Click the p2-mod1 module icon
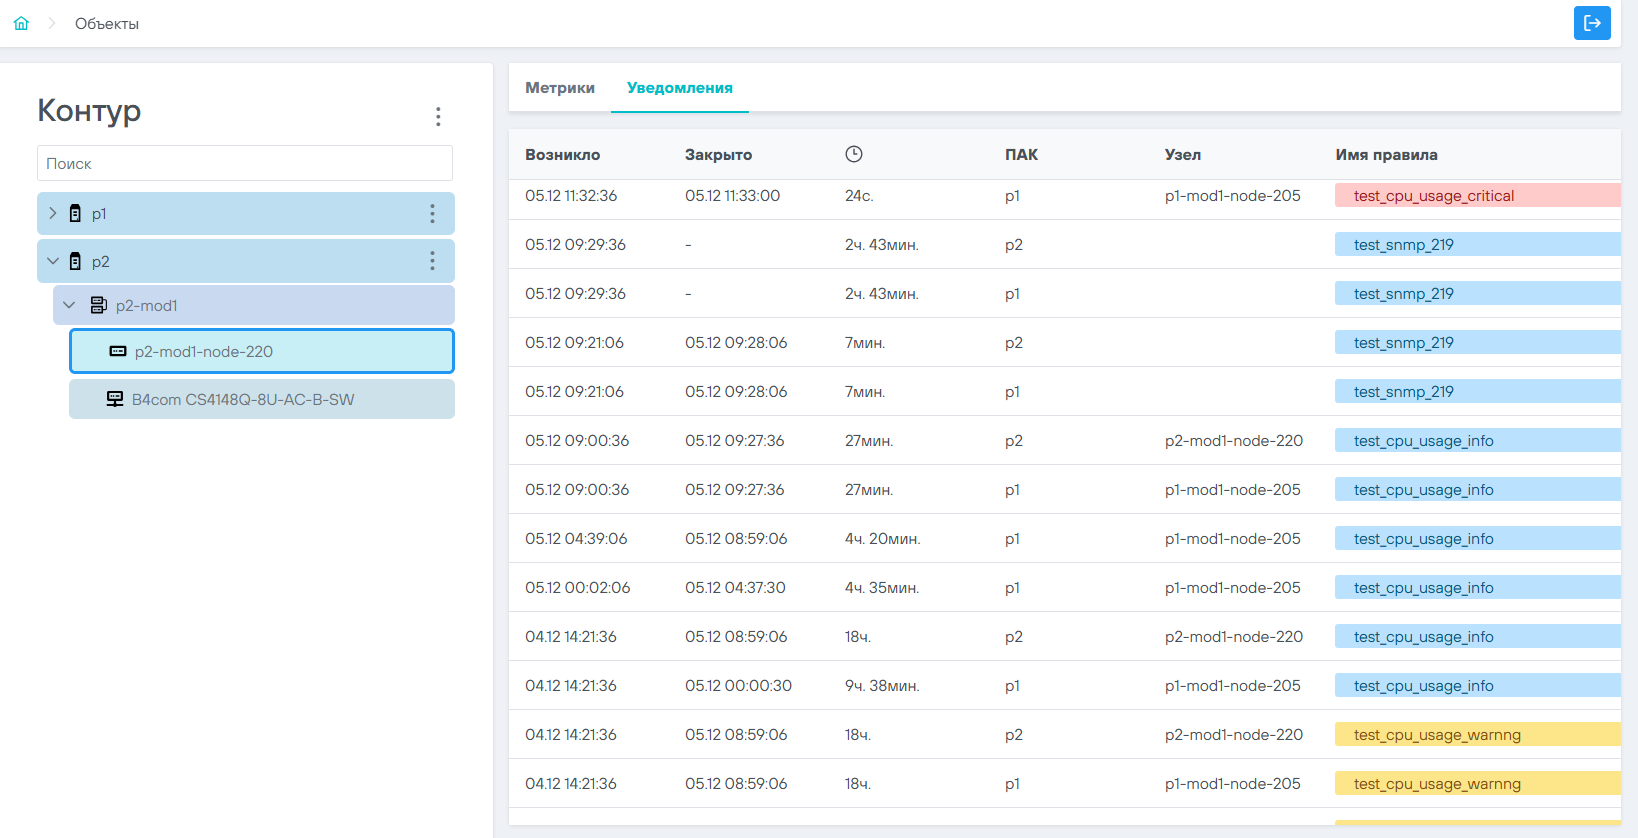Image resolution: width=1638 pixels, height=838 pixels. (x=98, y=305)
